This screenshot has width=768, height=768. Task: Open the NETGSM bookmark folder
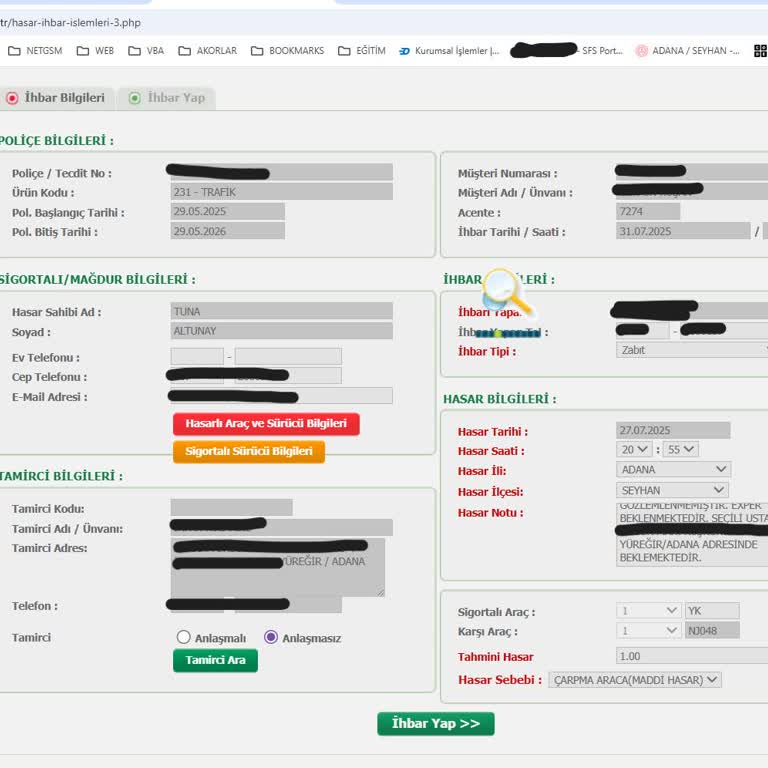pyautogui.click(x=35, y=51)
